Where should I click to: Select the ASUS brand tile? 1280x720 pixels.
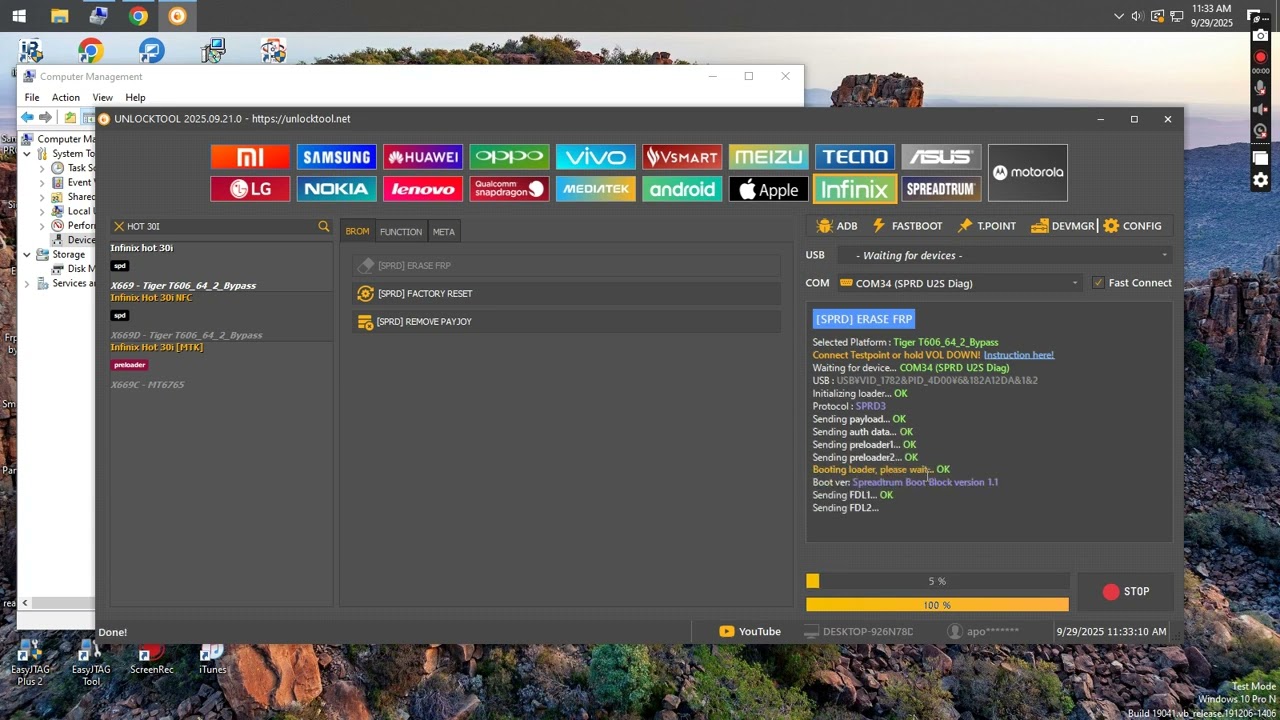point(941,157)
